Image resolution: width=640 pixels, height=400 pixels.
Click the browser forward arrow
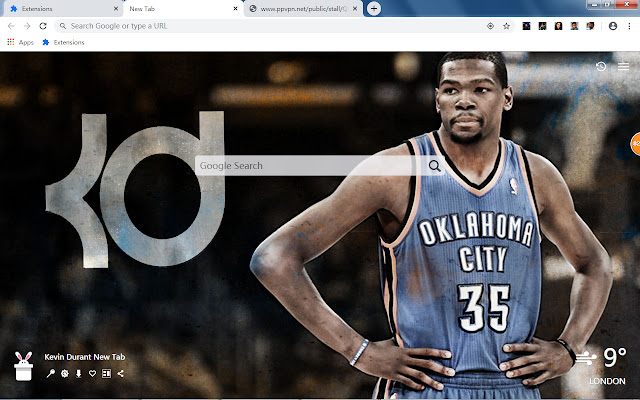(27, 26)
